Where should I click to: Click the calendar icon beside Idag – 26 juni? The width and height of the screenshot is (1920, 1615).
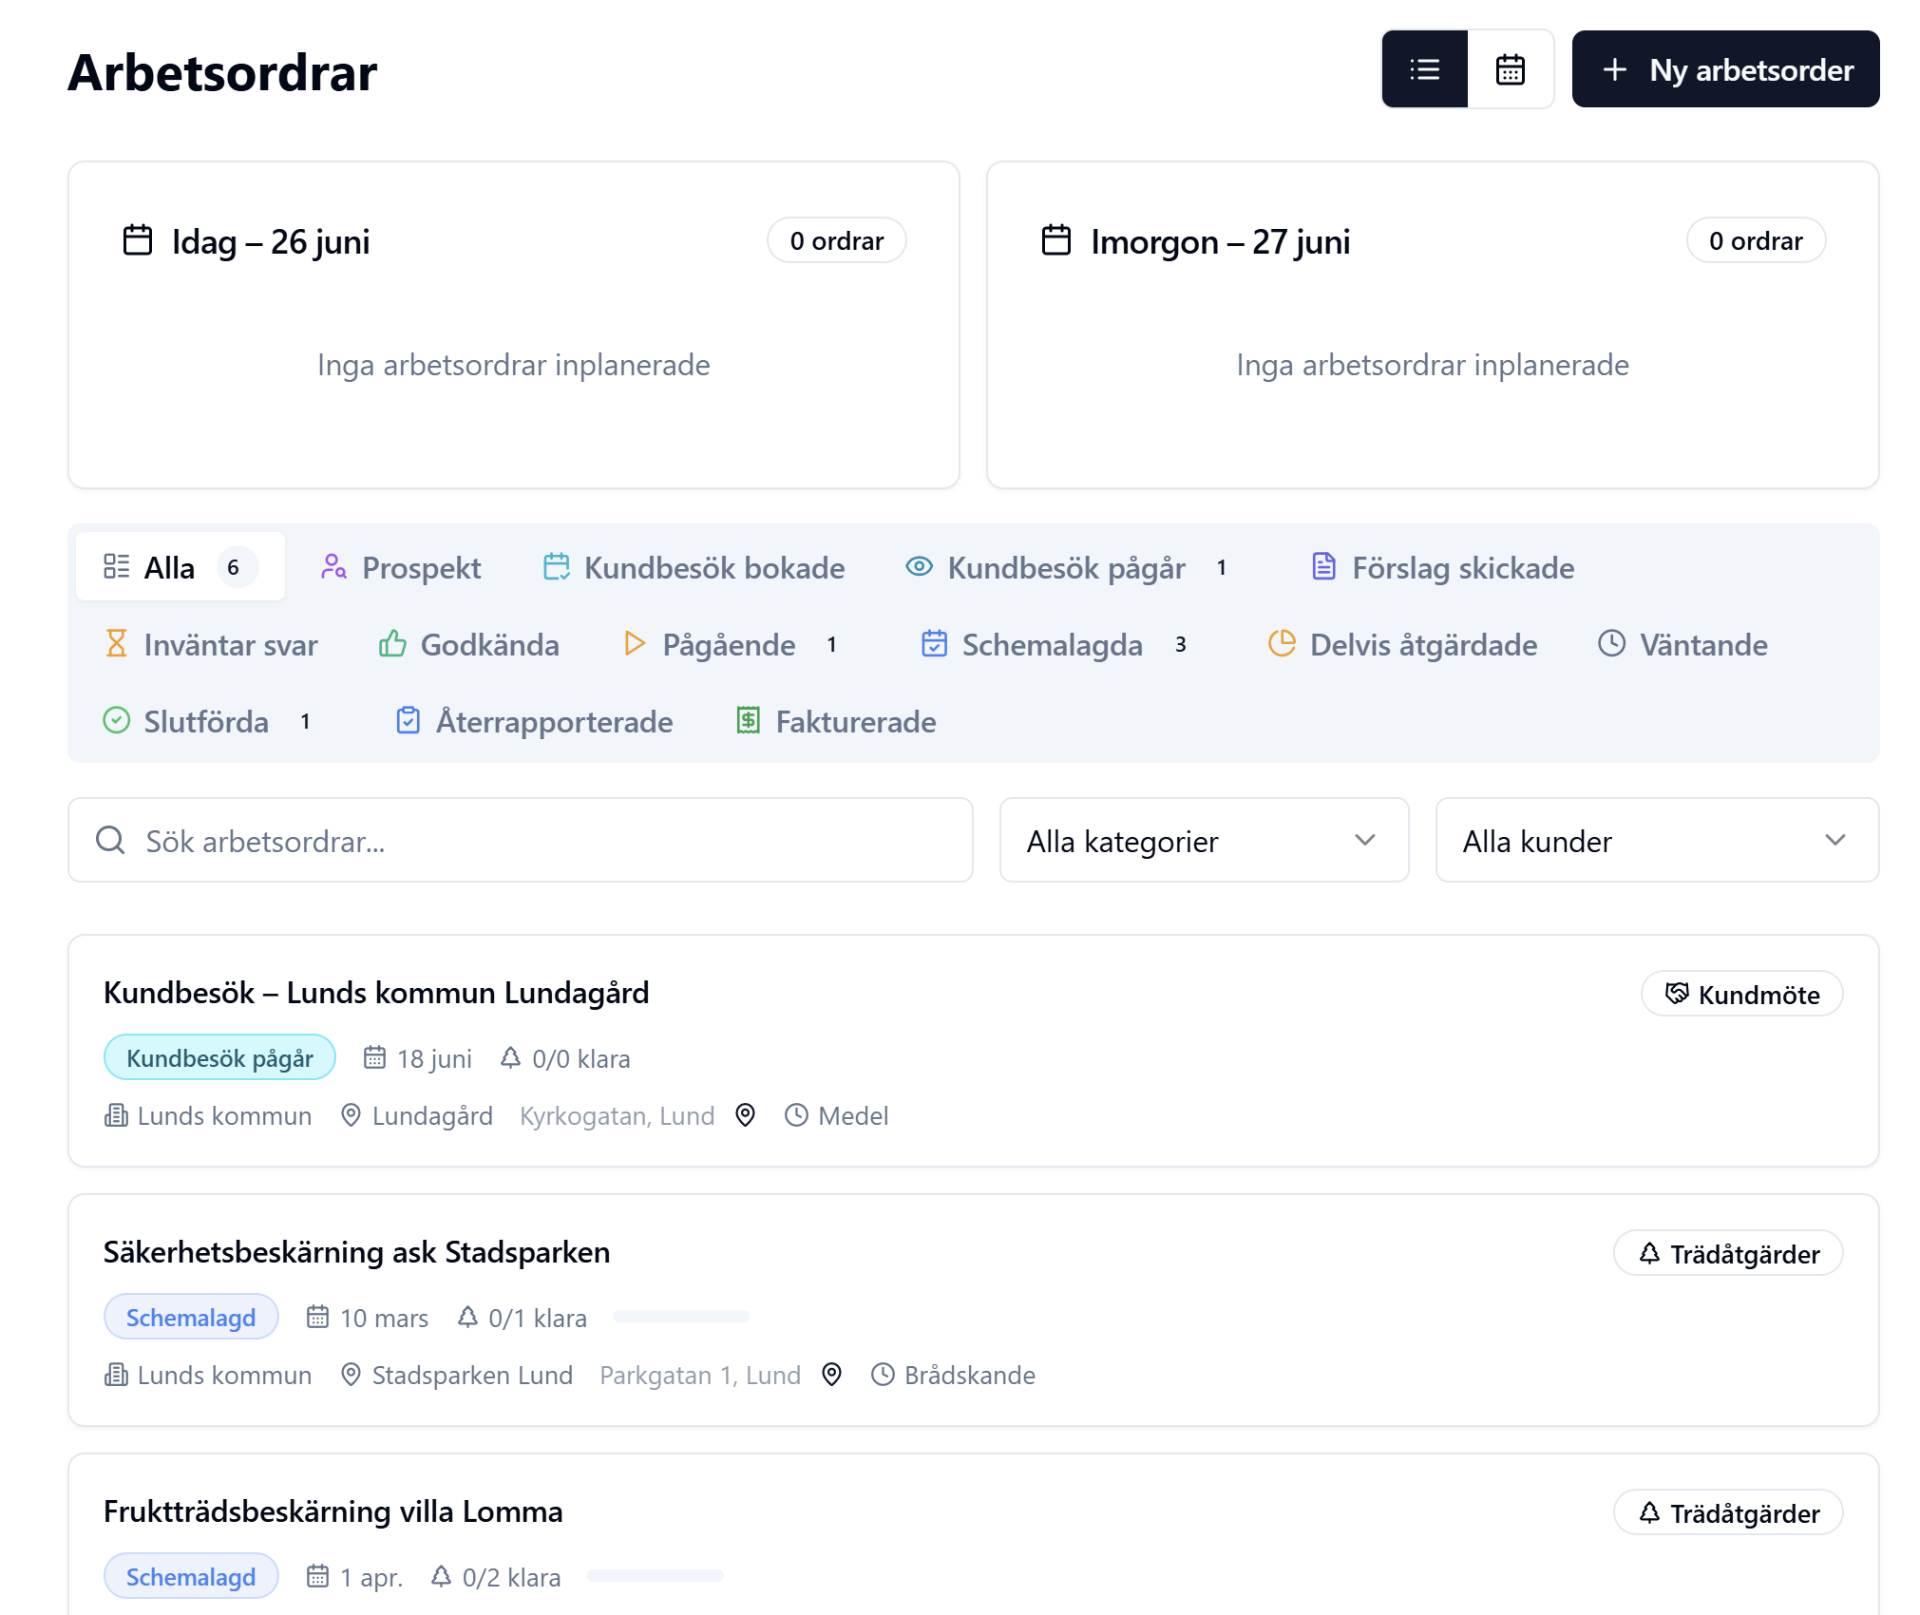[137, 241]
